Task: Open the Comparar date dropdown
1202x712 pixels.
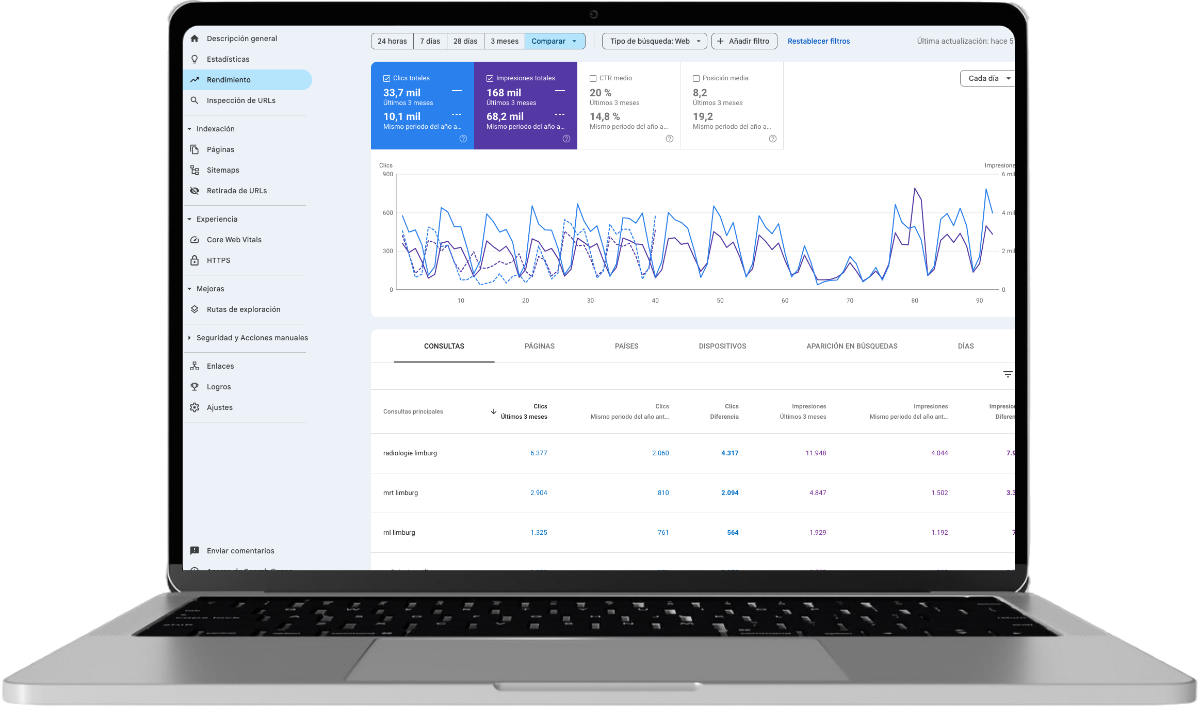Action: tap(554, 41)
